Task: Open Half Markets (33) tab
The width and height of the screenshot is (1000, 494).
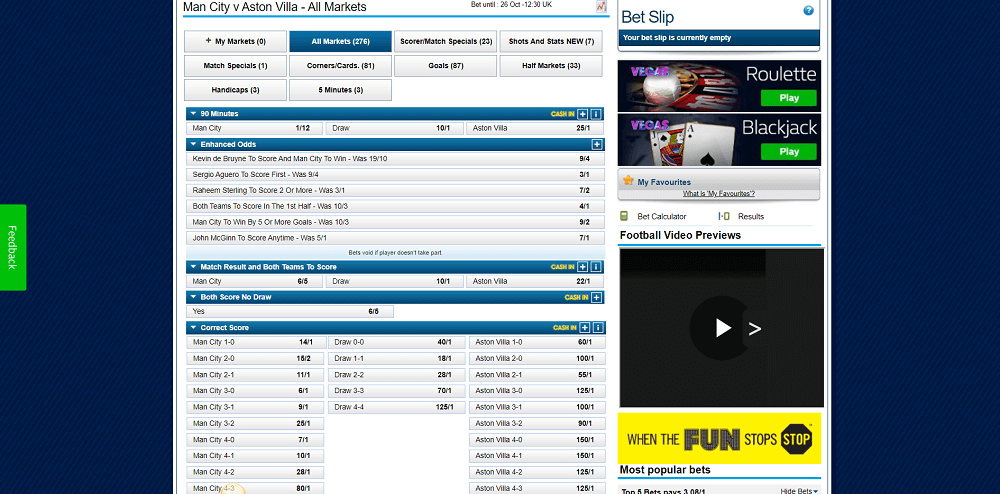Action: tap(551, 66)
